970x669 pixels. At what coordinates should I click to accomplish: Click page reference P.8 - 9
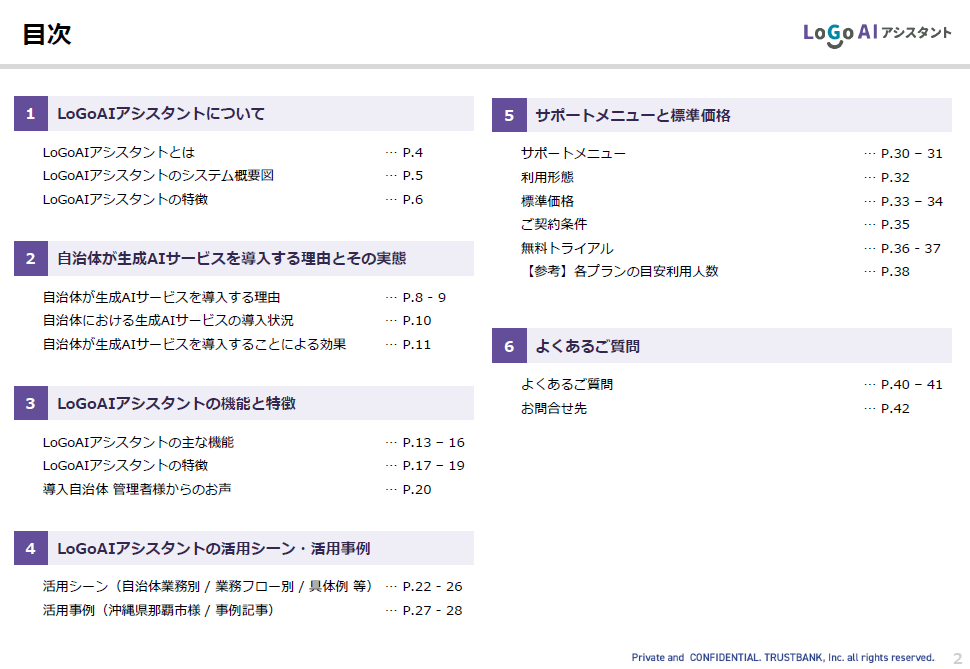424,298
